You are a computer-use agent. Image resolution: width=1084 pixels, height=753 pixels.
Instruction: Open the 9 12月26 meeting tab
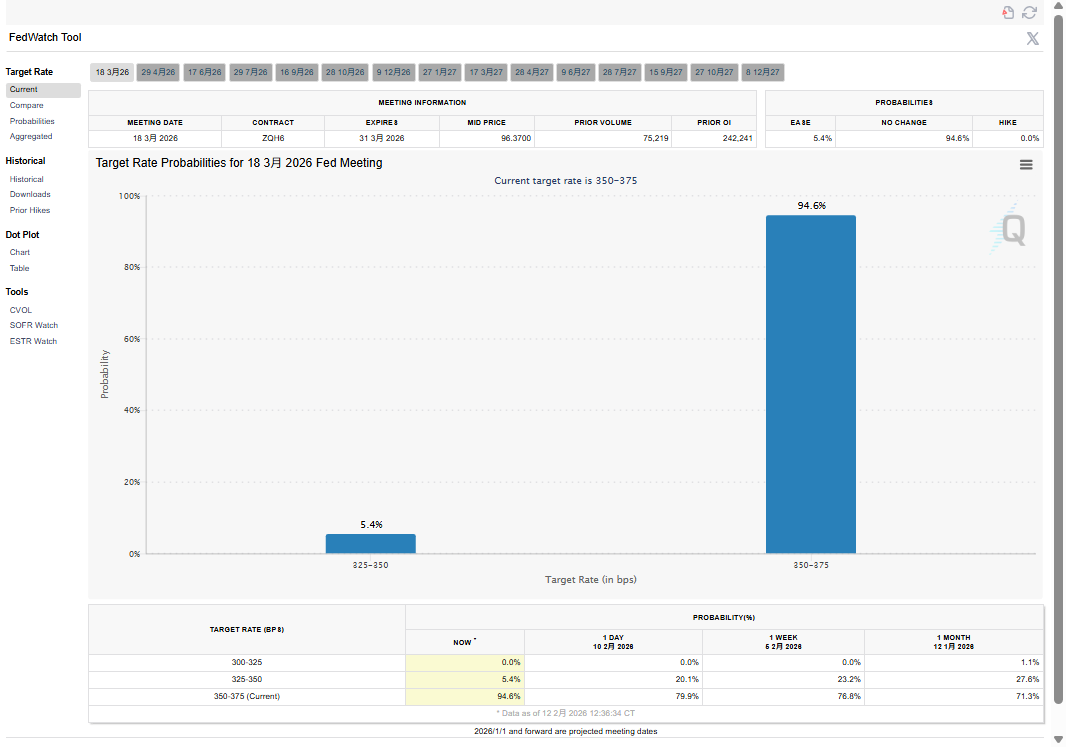tap(393, 72)
